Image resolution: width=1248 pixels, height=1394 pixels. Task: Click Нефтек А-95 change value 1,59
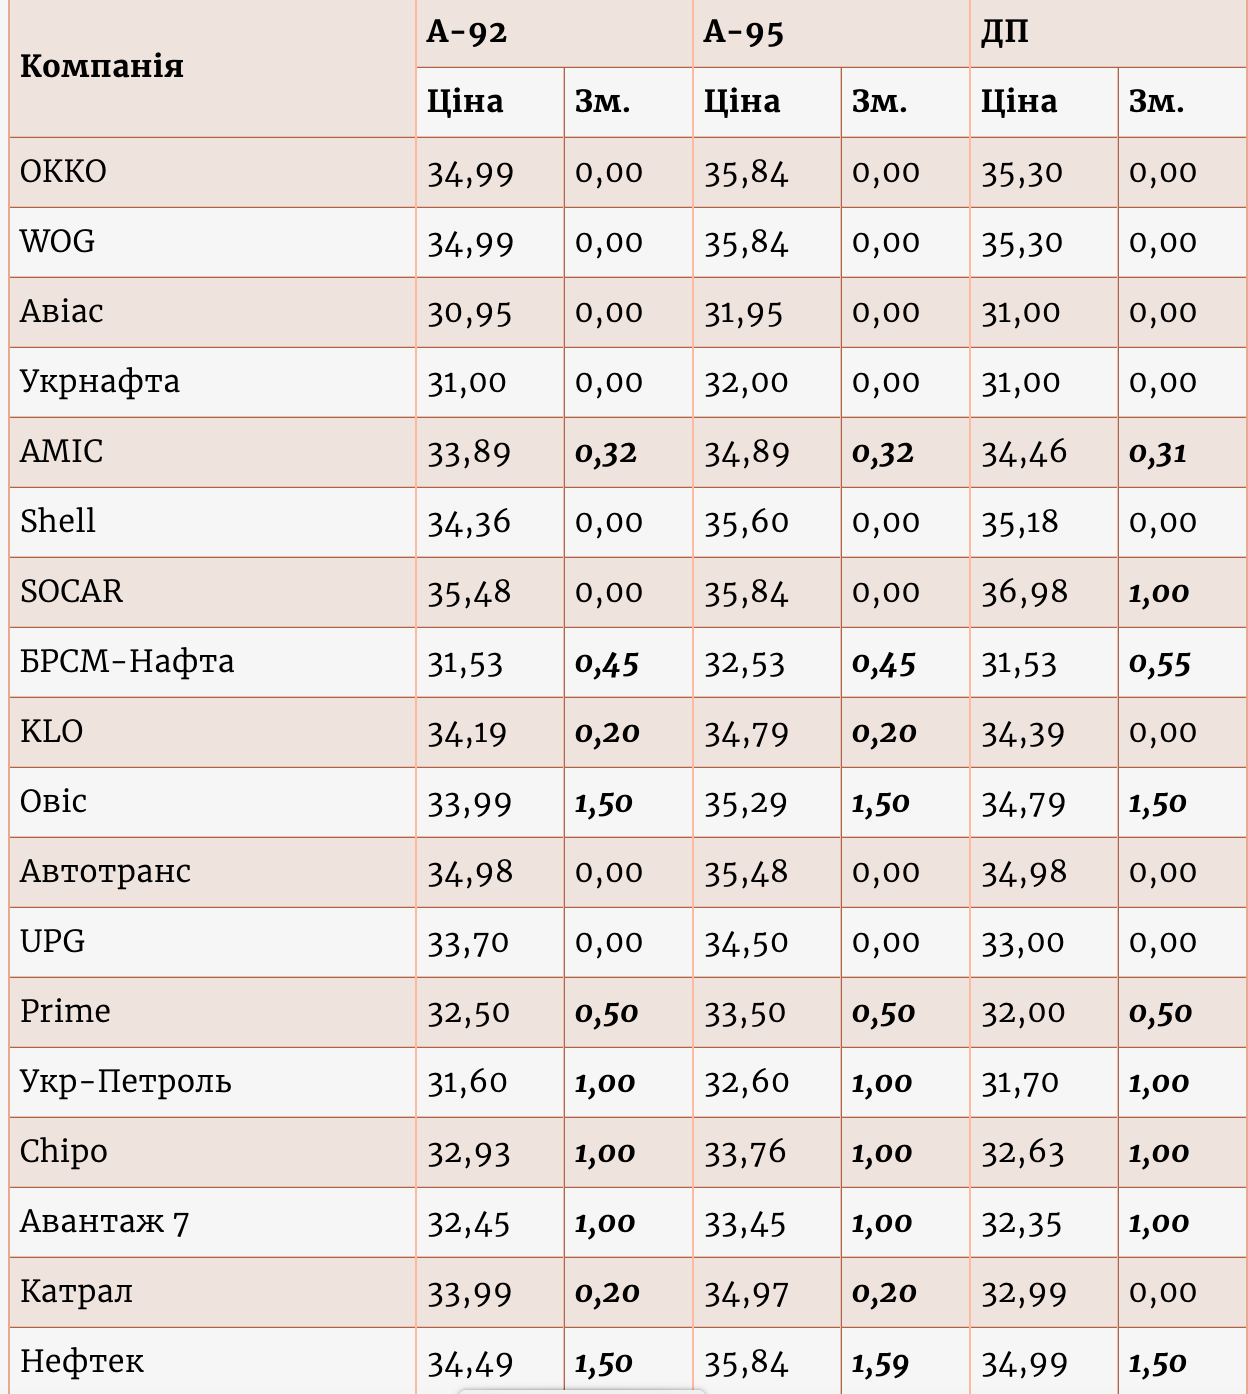click(880, 1363)
